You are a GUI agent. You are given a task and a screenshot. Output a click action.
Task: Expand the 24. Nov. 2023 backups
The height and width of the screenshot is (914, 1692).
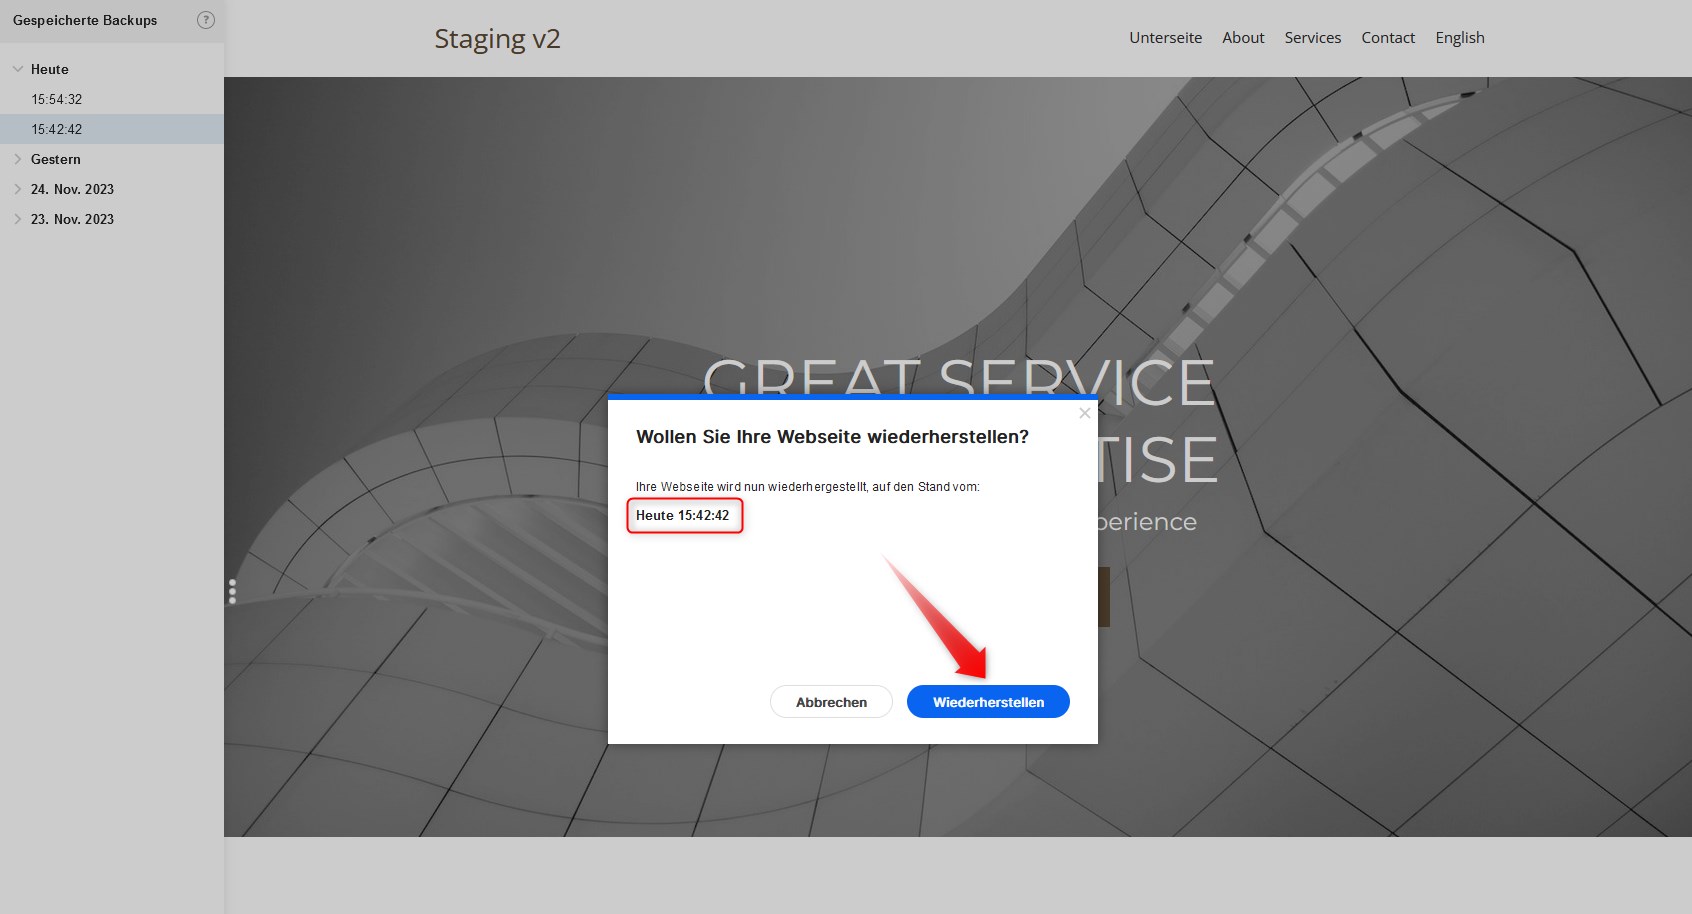[17, 189]
